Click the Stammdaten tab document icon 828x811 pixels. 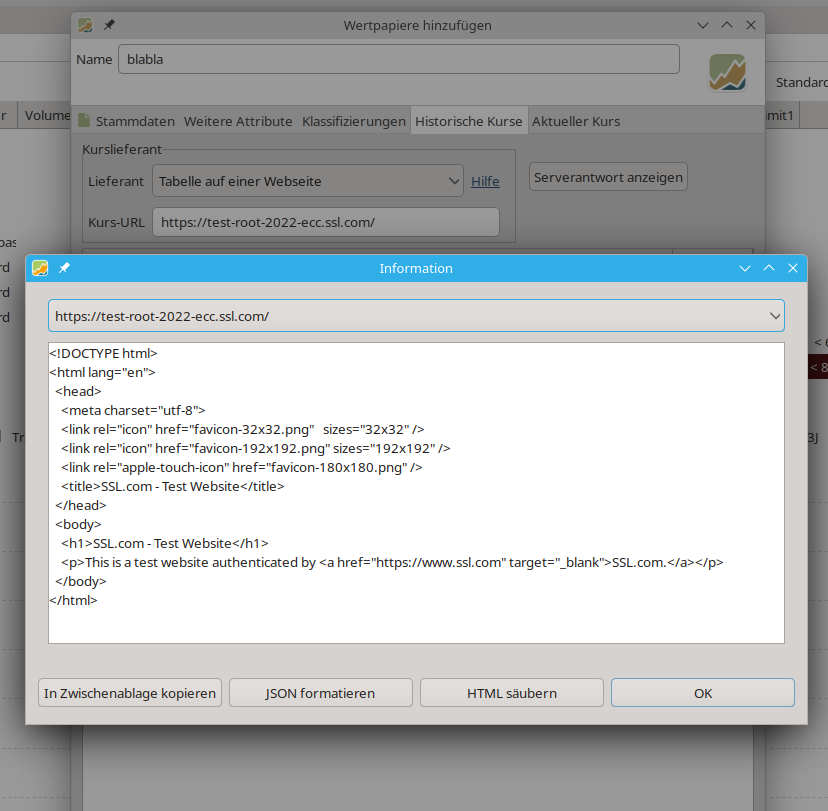85,121
